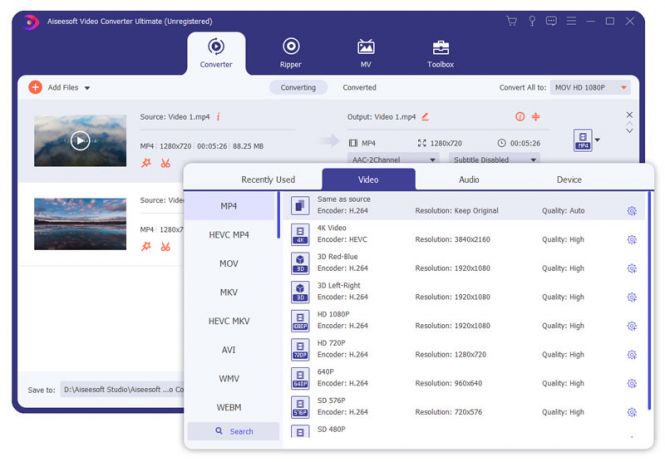Open settings gear for Same as source
665x462 pixels.
[631, 211]
